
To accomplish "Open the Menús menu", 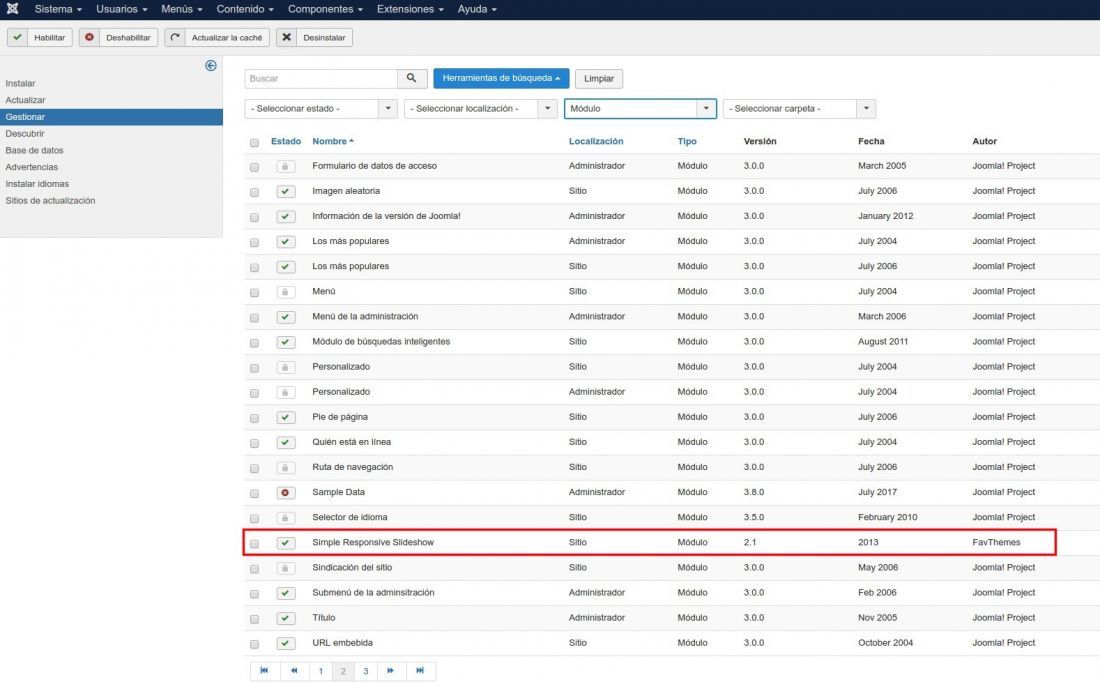I will 182,9.
